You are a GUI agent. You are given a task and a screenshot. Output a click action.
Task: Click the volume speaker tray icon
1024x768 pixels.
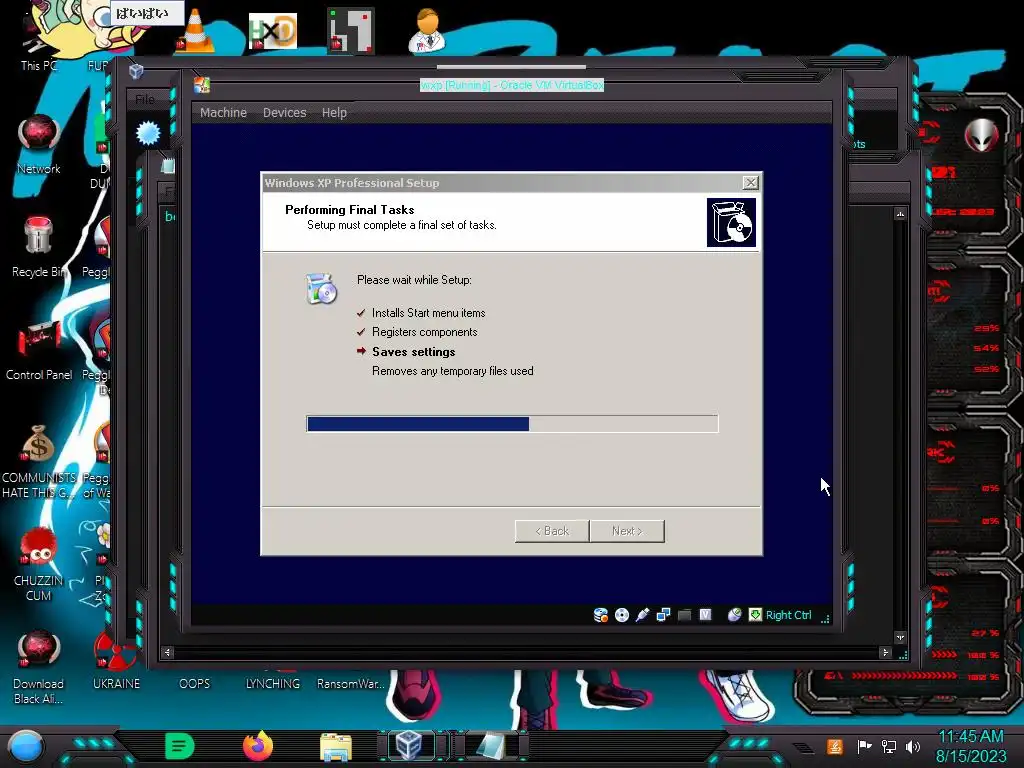[913, 746]
